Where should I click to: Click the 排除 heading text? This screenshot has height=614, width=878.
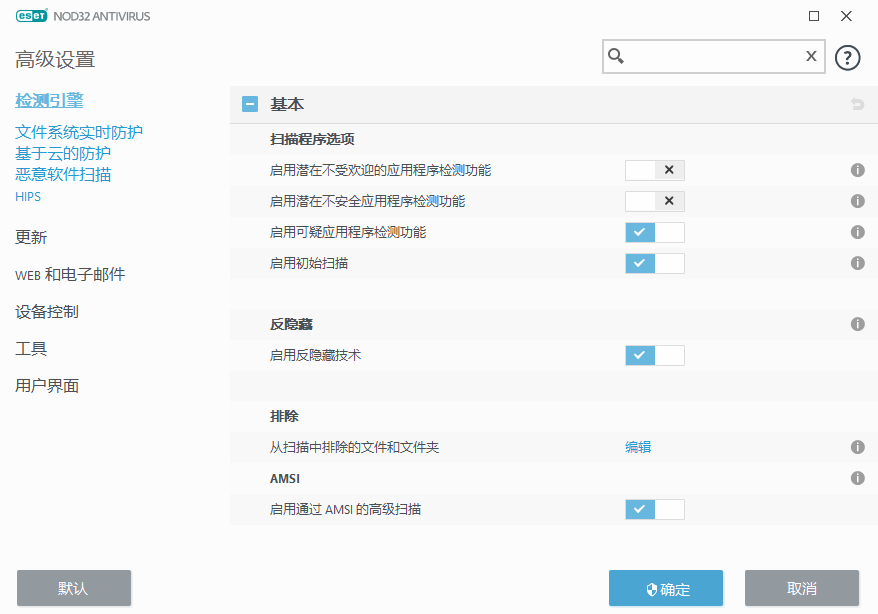pyautogui.click(x=284, y=416)
